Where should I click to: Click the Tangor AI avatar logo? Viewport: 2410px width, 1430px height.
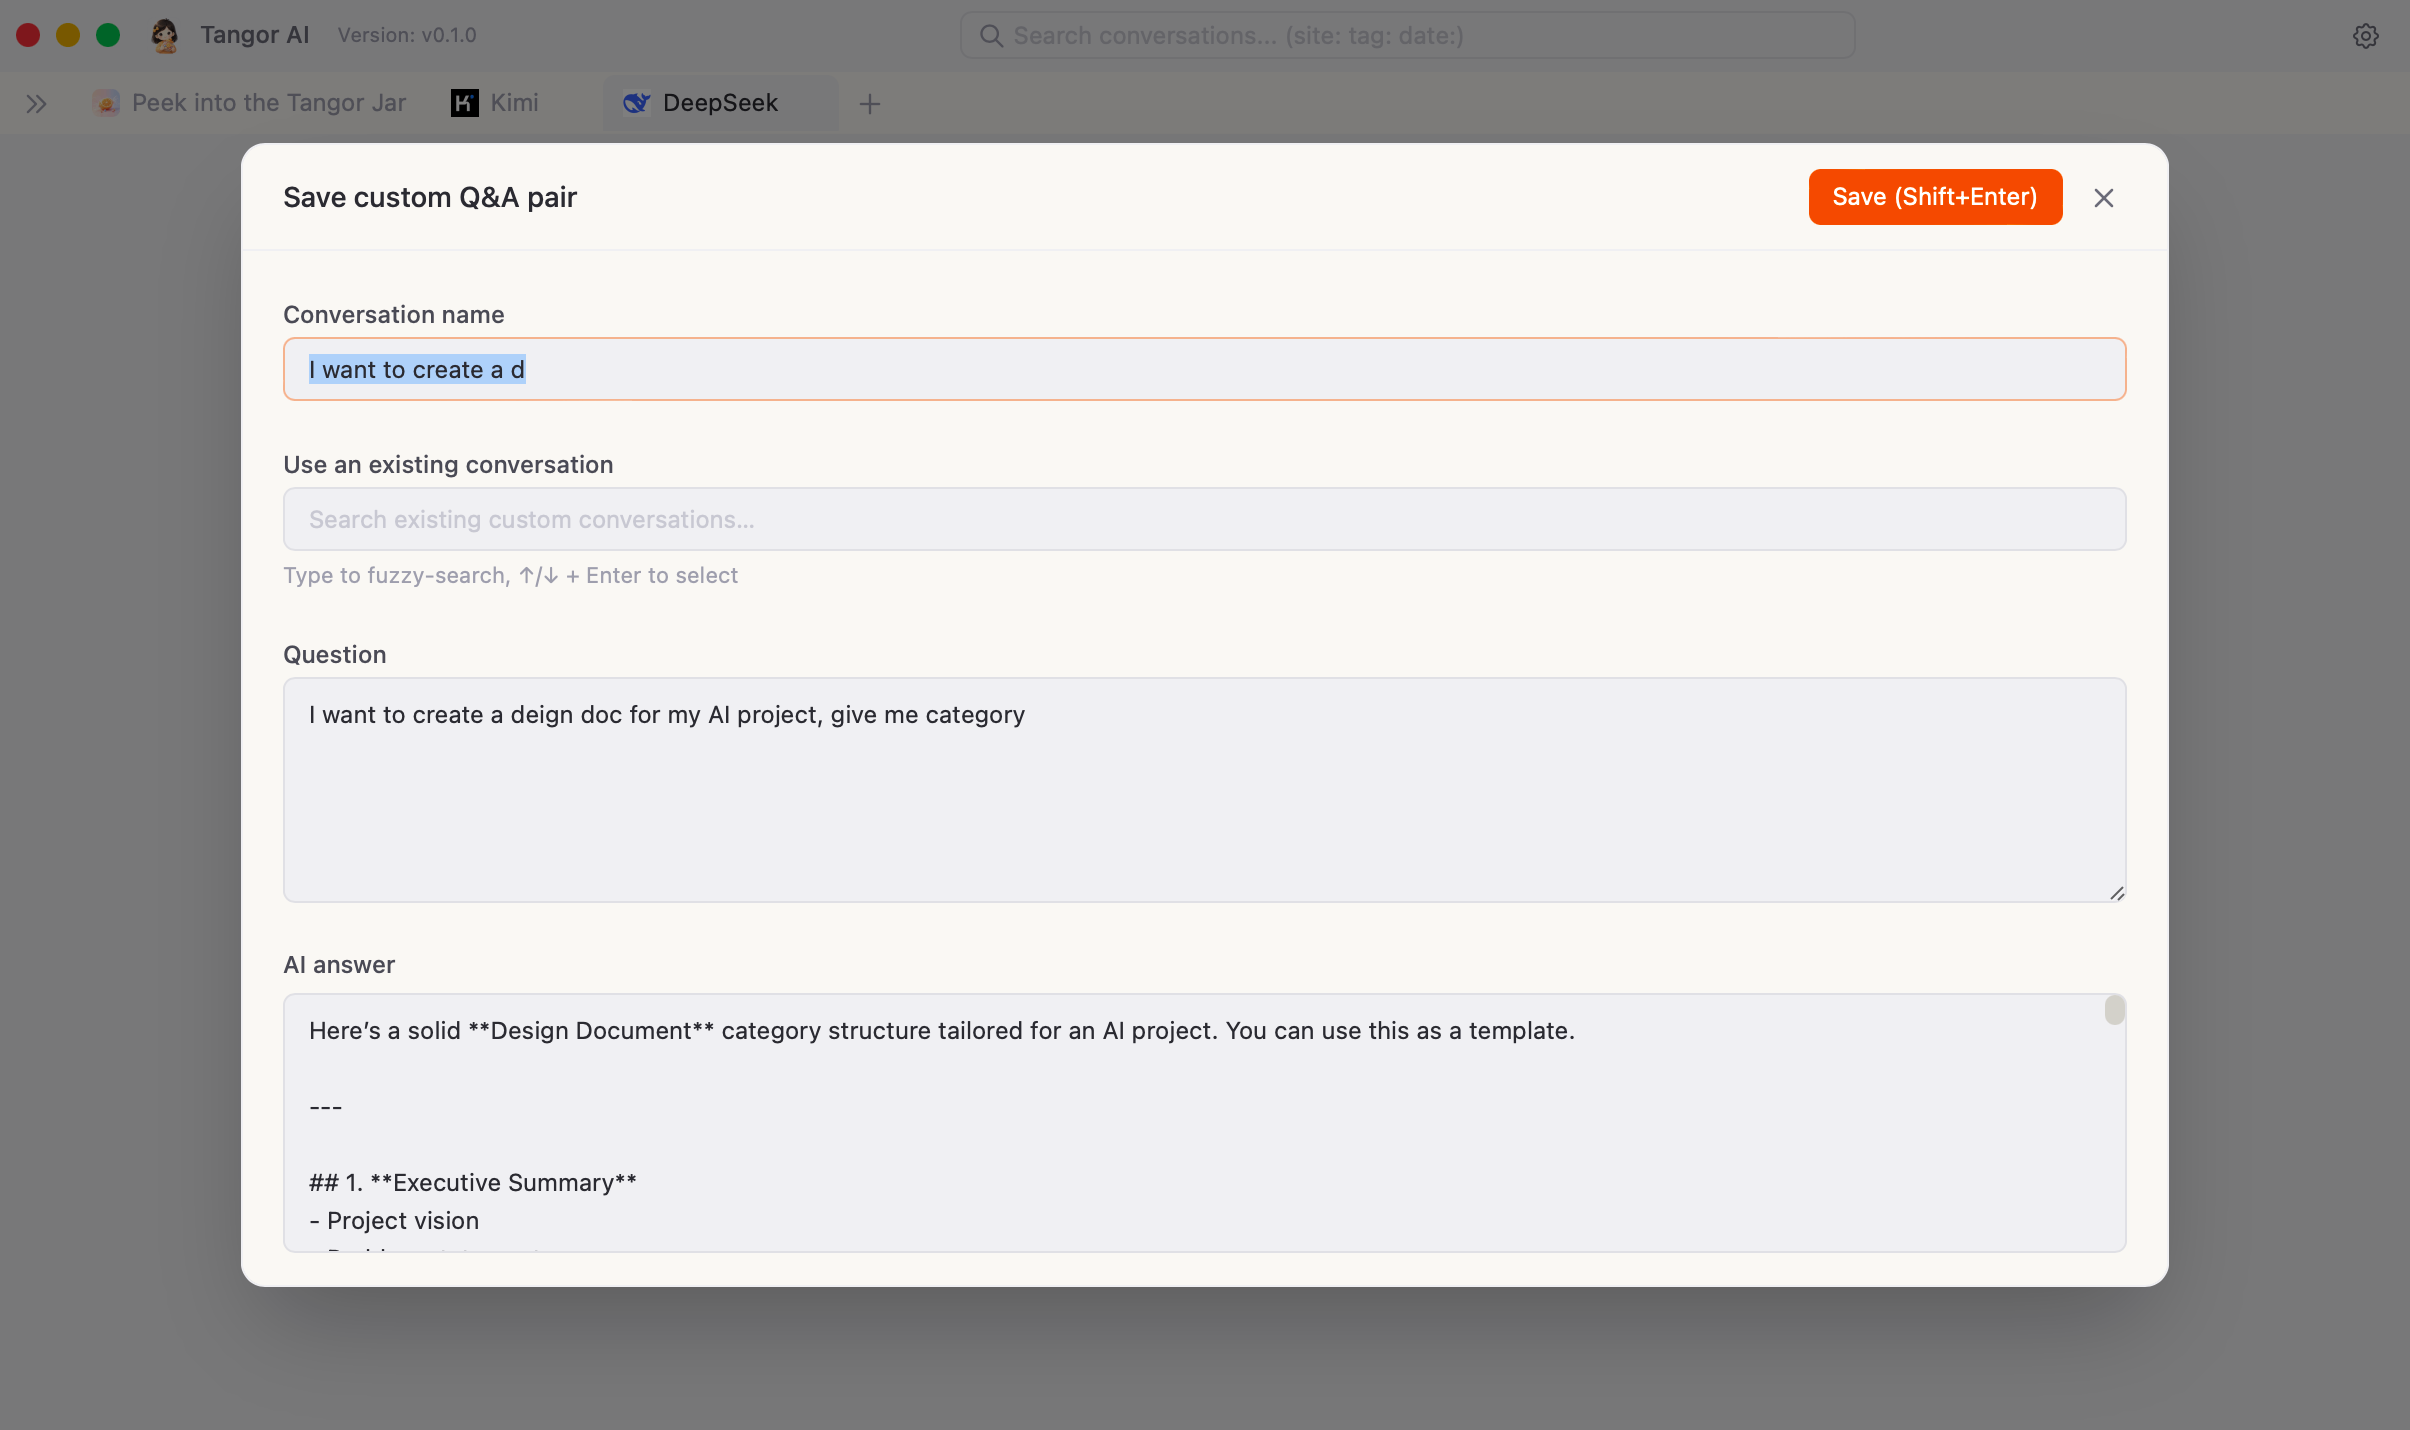tap(165, 35)
